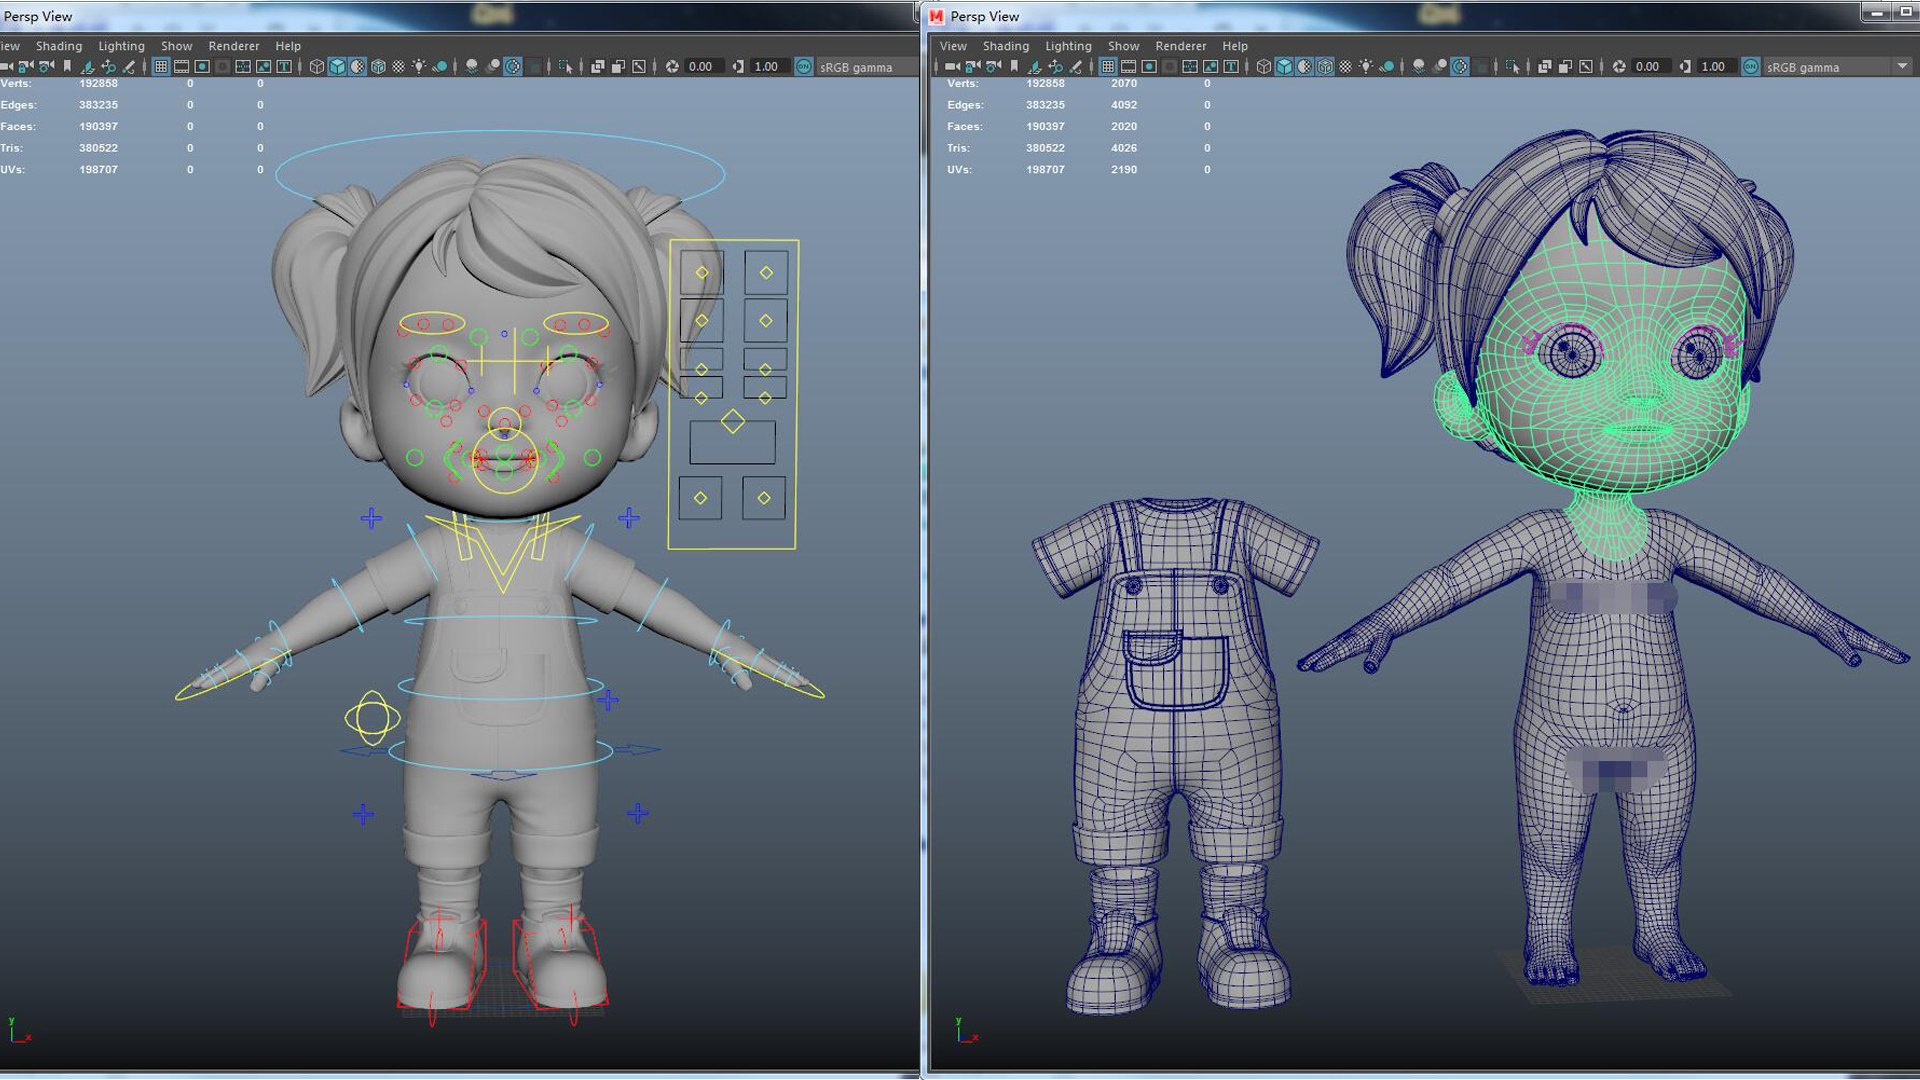This screenshot has width=1920, height=1080.
Task: Enable smooth shade all in left panel
Action: [337, 67]
